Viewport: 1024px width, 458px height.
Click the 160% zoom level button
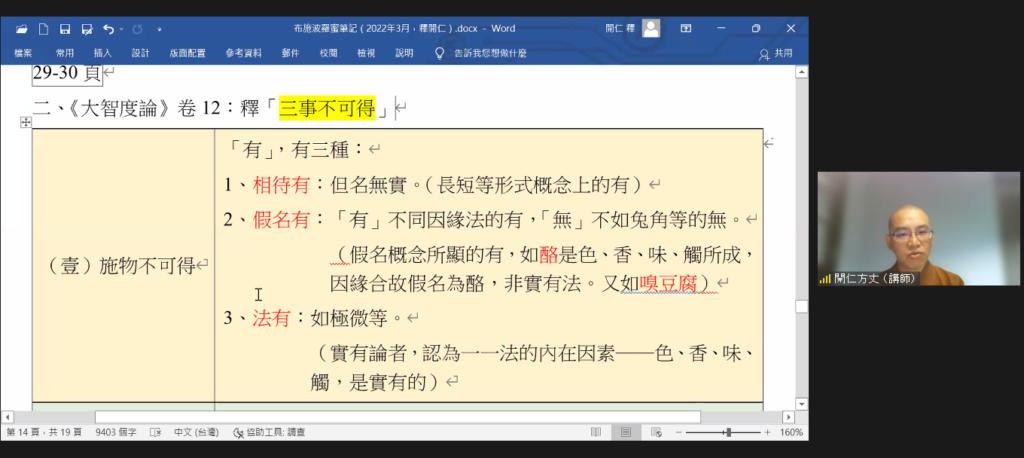point(791,432)
